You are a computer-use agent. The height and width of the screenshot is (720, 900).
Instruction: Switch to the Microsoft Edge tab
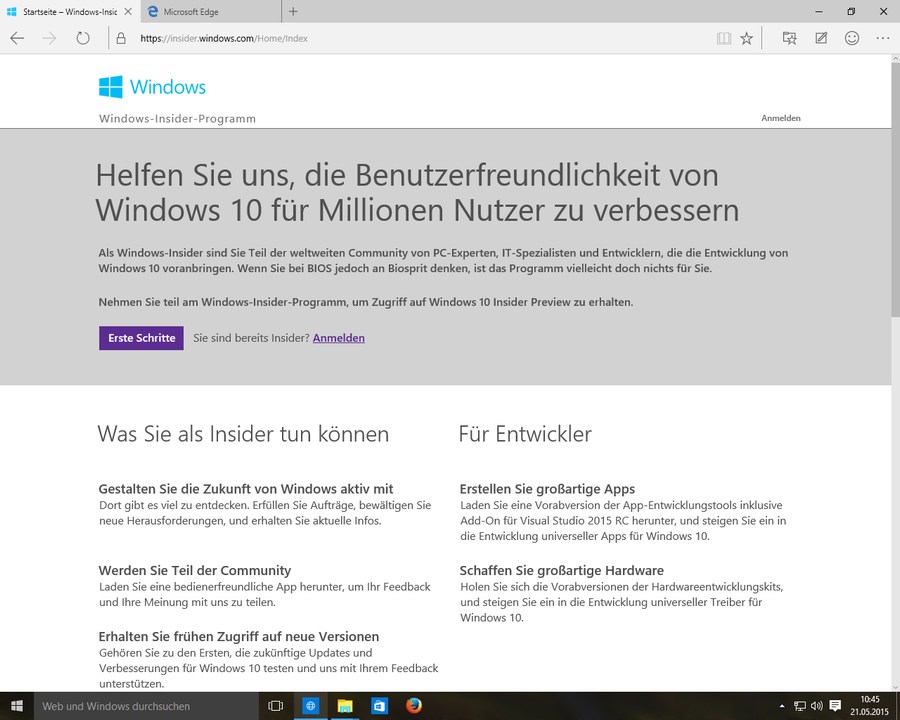point(211,11)
